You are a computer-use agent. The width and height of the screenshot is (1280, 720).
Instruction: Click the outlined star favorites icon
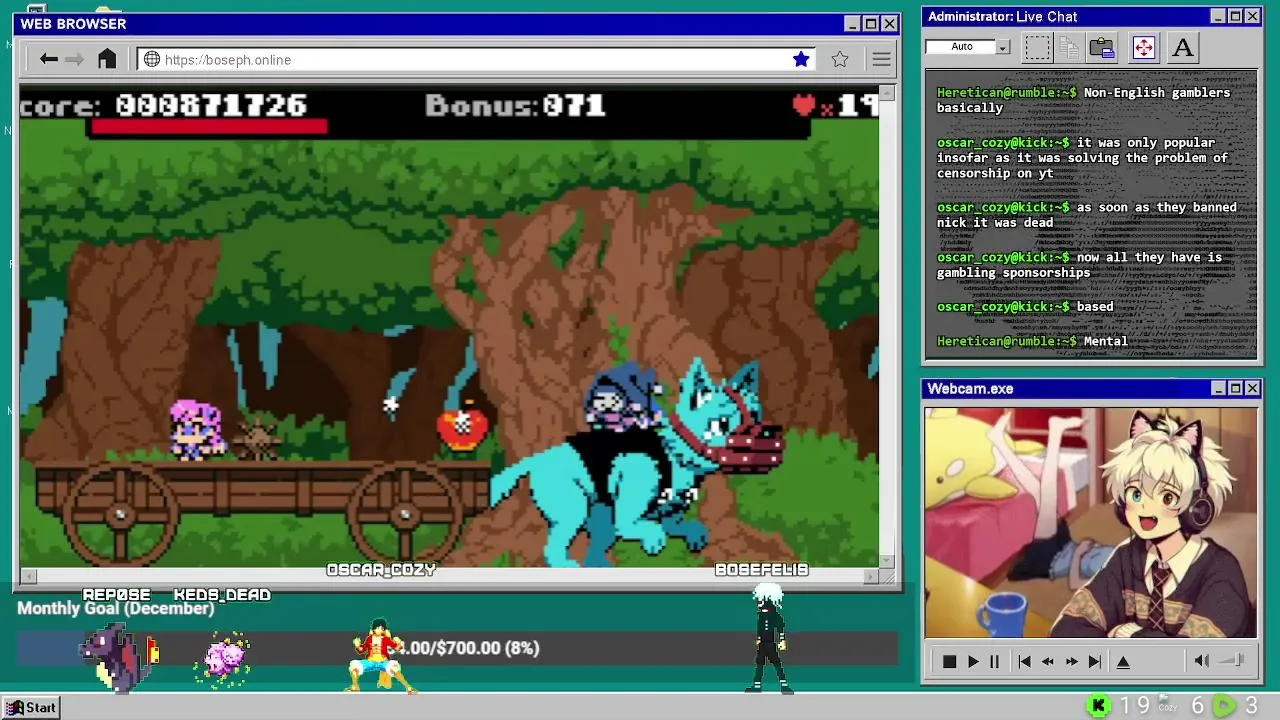(x=840, y=59)
